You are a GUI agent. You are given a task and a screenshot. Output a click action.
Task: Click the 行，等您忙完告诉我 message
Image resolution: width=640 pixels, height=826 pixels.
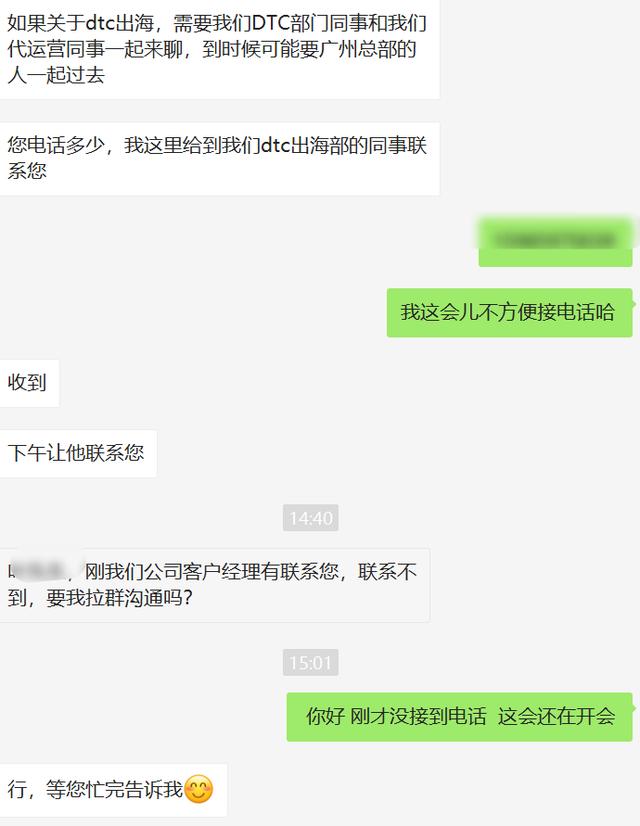tap(113, 790)
